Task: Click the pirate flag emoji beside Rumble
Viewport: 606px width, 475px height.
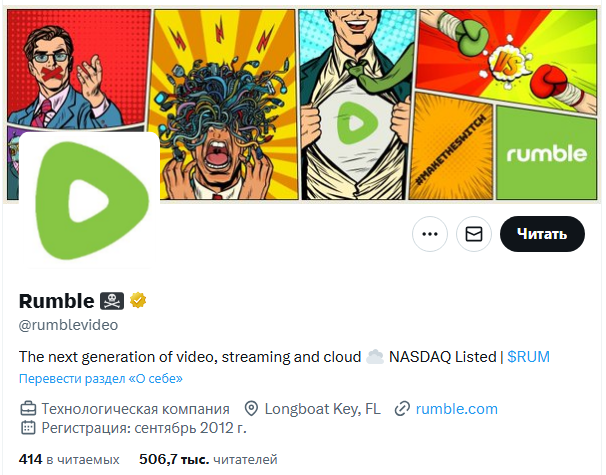Action: click(112, 301)
